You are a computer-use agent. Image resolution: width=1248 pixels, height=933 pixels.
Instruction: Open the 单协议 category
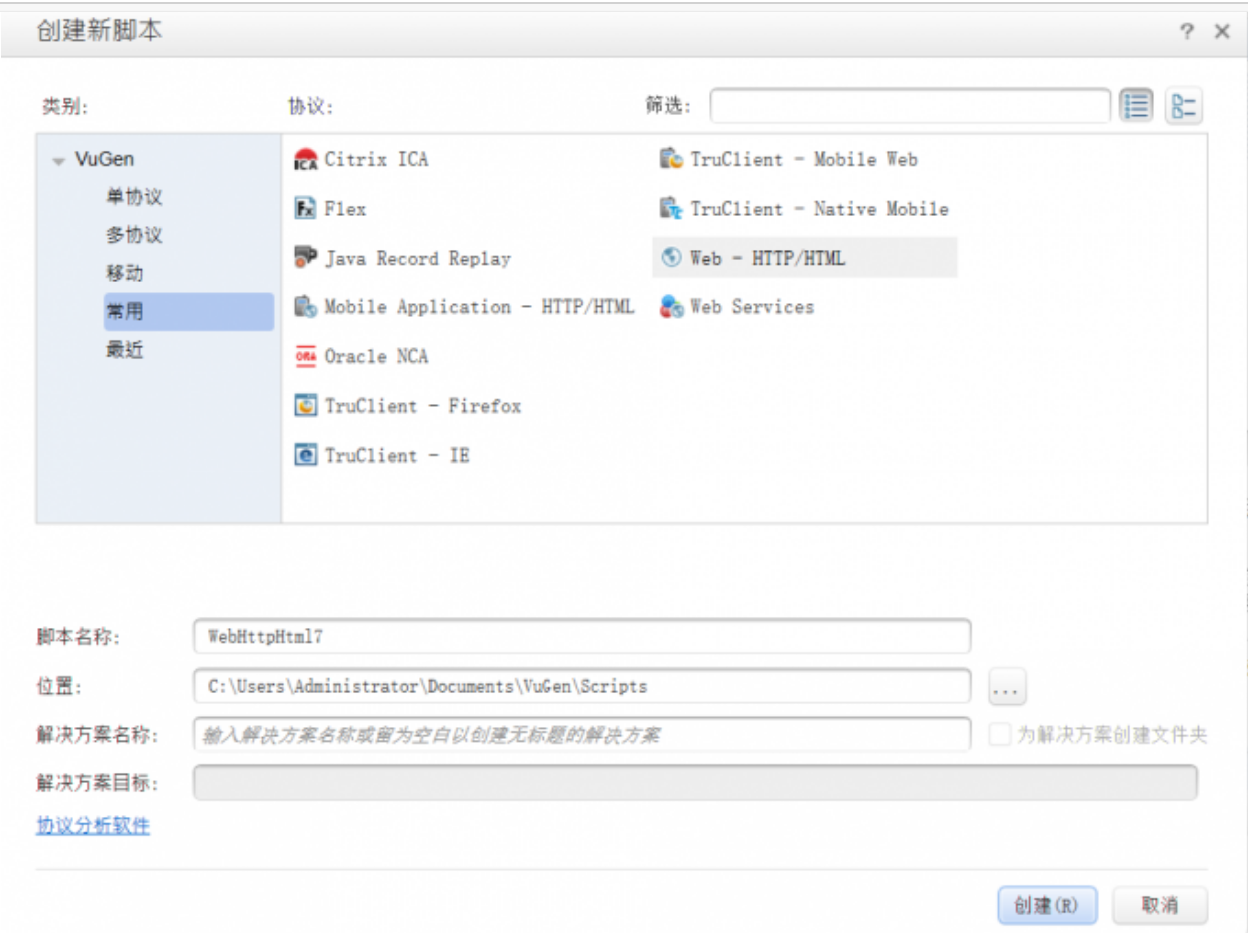(134, 197)
